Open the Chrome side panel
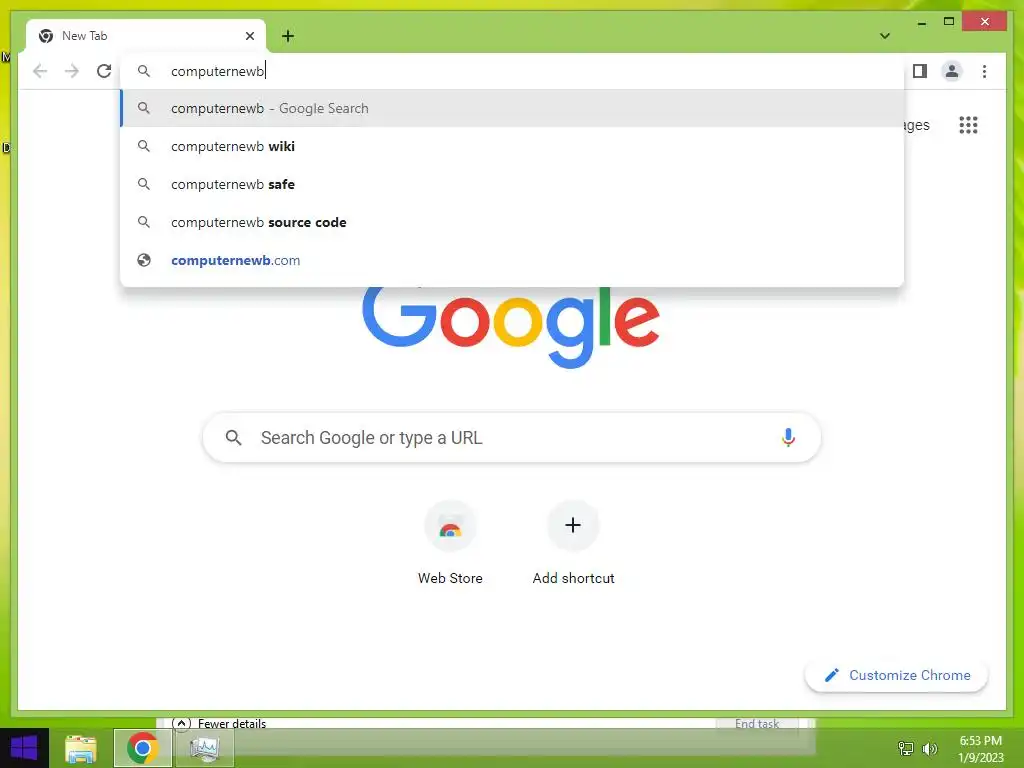 click(920, 71)
